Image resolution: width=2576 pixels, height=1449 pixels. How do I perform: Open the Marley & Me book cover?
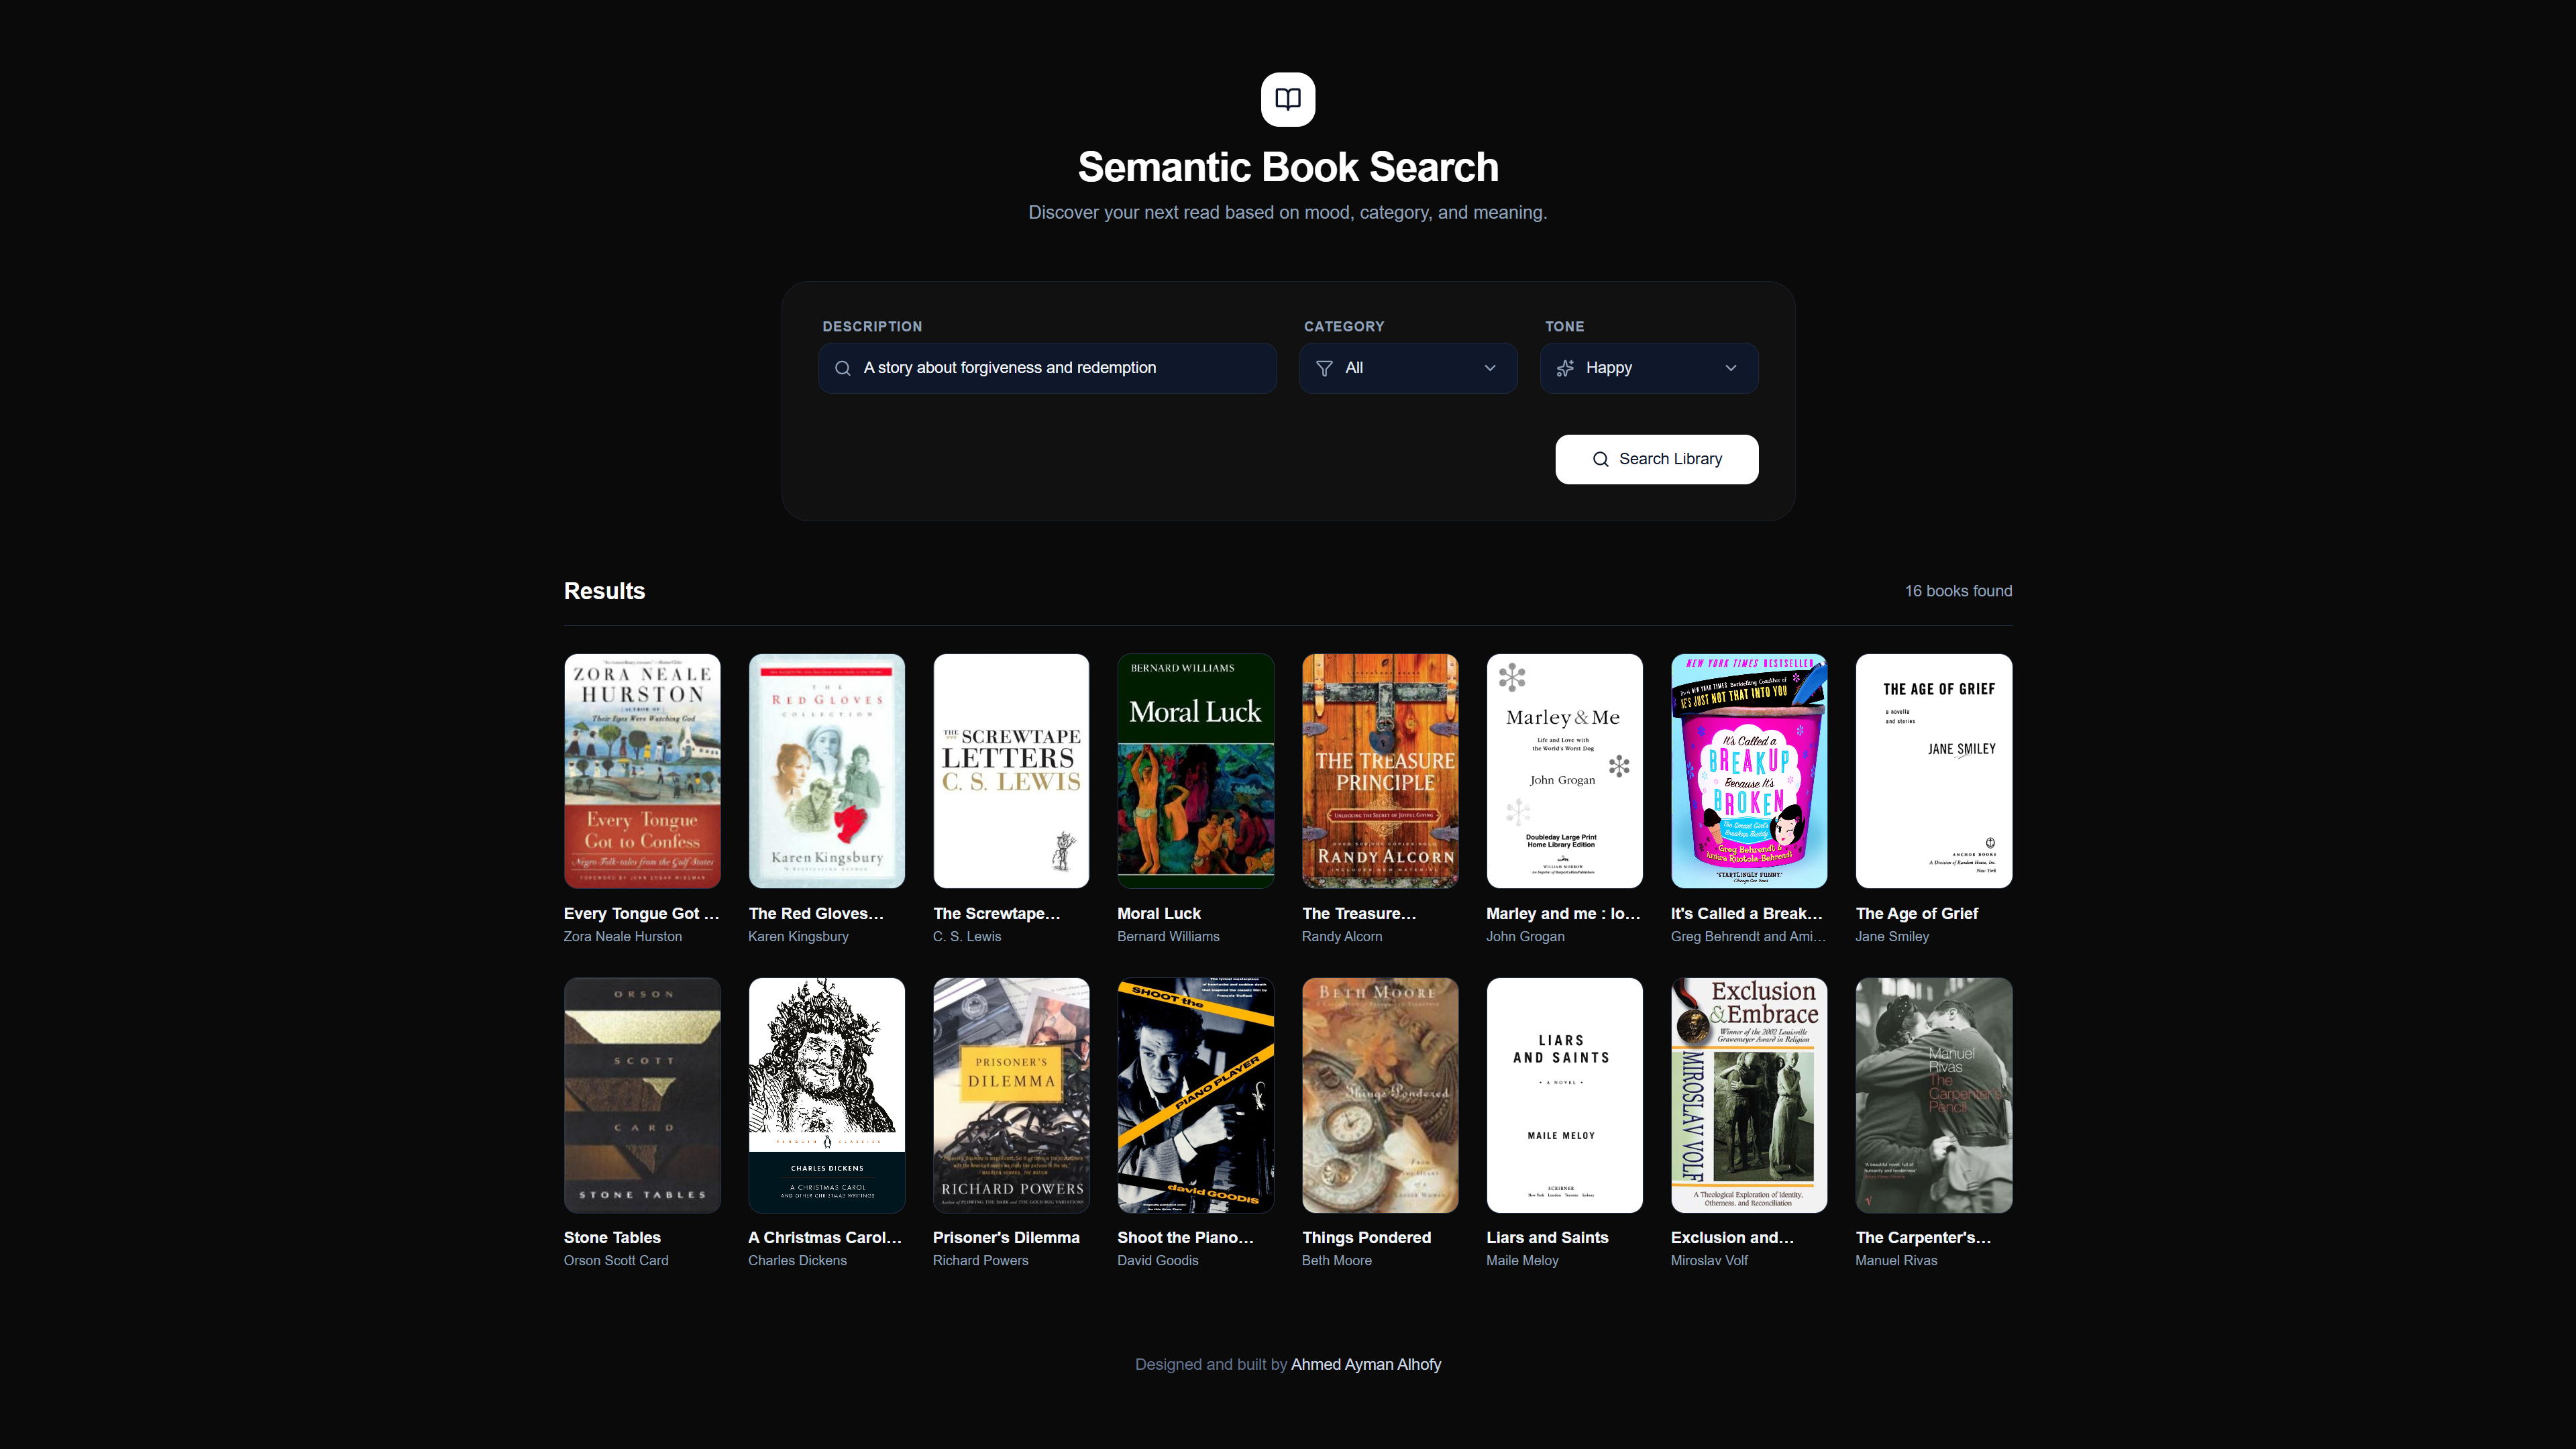tap(1564, 771)
